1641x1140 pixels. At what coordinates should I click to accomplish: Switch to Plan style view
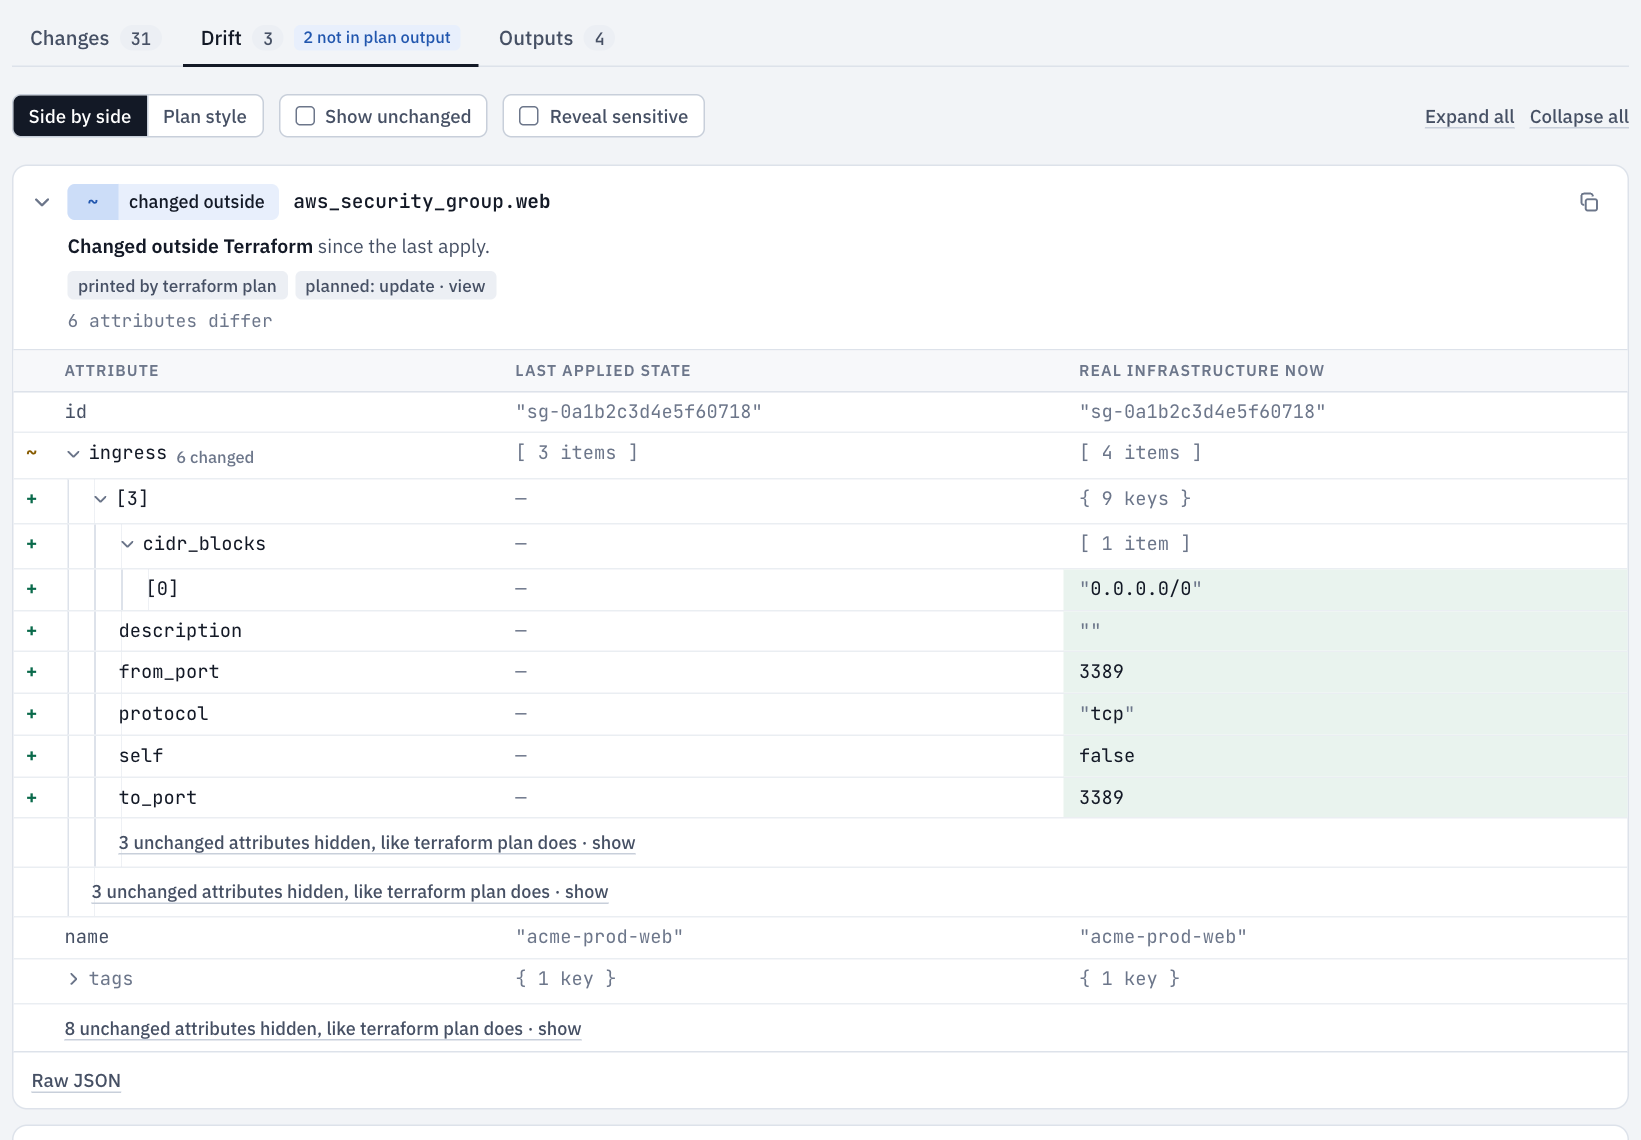click(205, 116)
